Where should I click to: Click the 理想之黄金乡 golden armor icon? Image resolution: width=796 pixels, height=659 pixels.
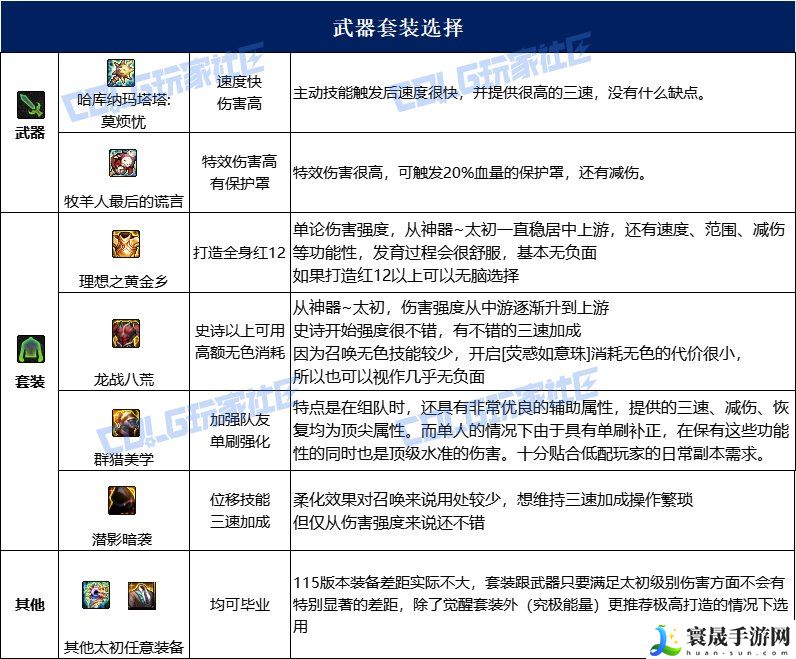click(x=126, y=244)
